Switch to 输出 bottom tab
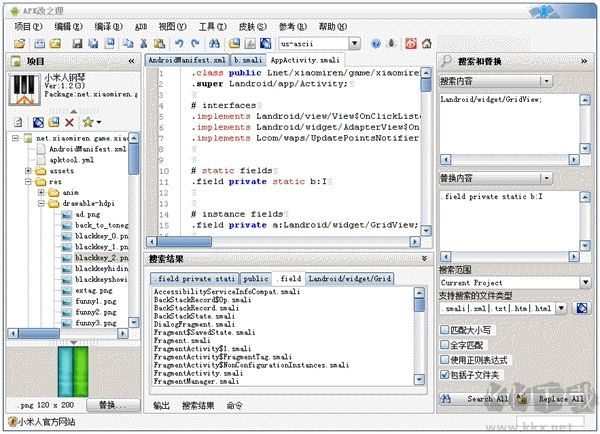Image resolution: width=600 pixels, height=434 pixels. (161, 405)
